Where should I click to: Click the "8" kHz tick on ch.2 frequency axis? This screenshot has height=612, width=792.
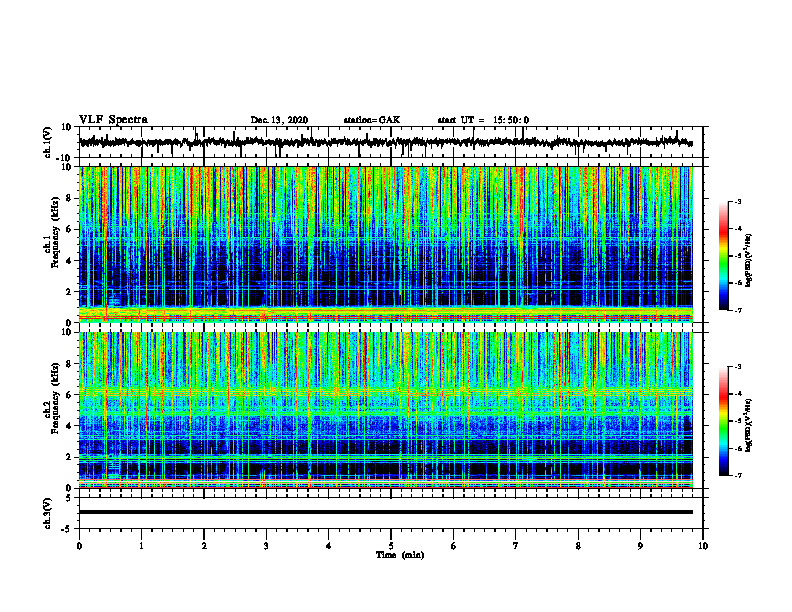click(69, 364)
